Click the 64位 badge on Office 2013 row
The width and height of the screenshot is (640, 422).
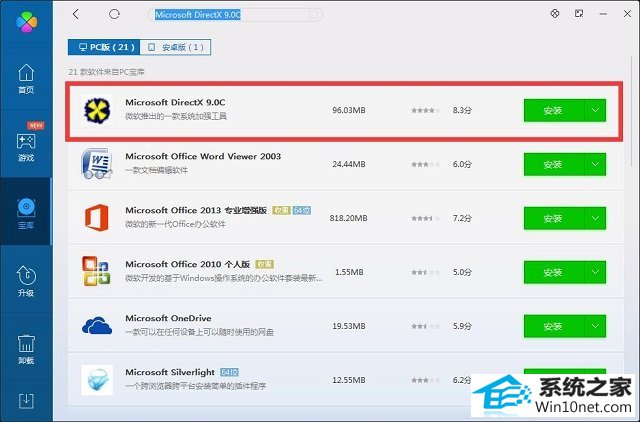302,210
